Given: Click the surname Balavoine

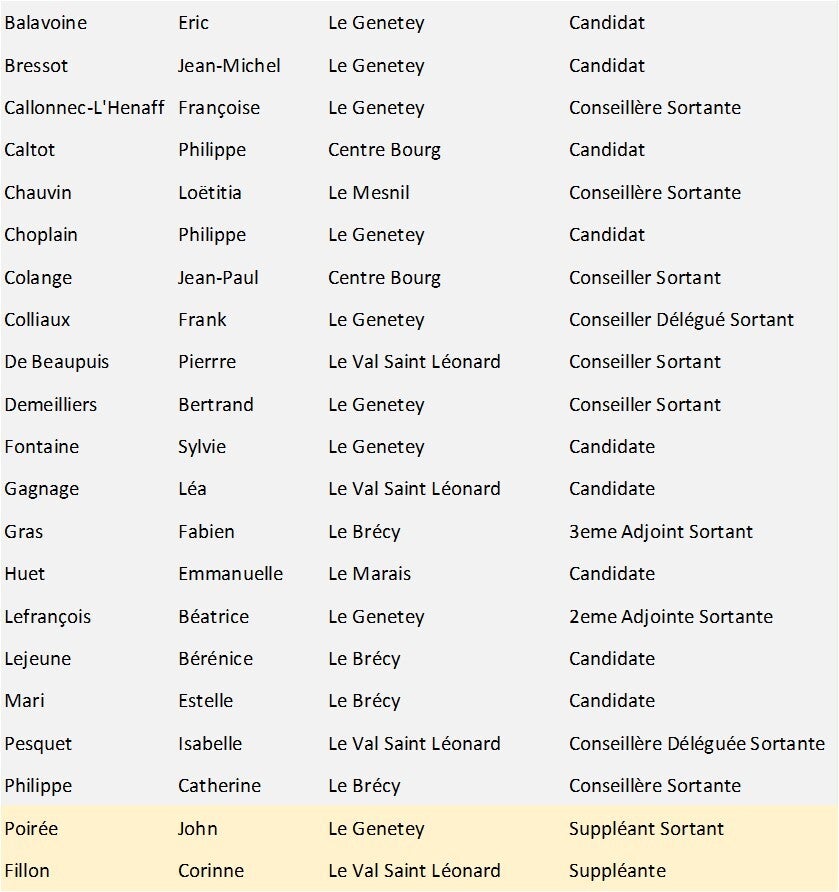Looking at the screenshot, I should pyautogui.click(x=45, y=23).
